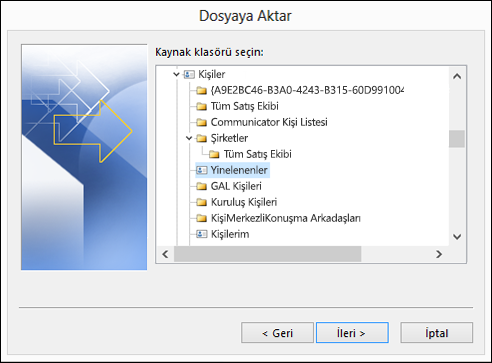Screen dimensions: 492x363
Task: Click the Kişiler contact card icon
Action: pos(189,74)
